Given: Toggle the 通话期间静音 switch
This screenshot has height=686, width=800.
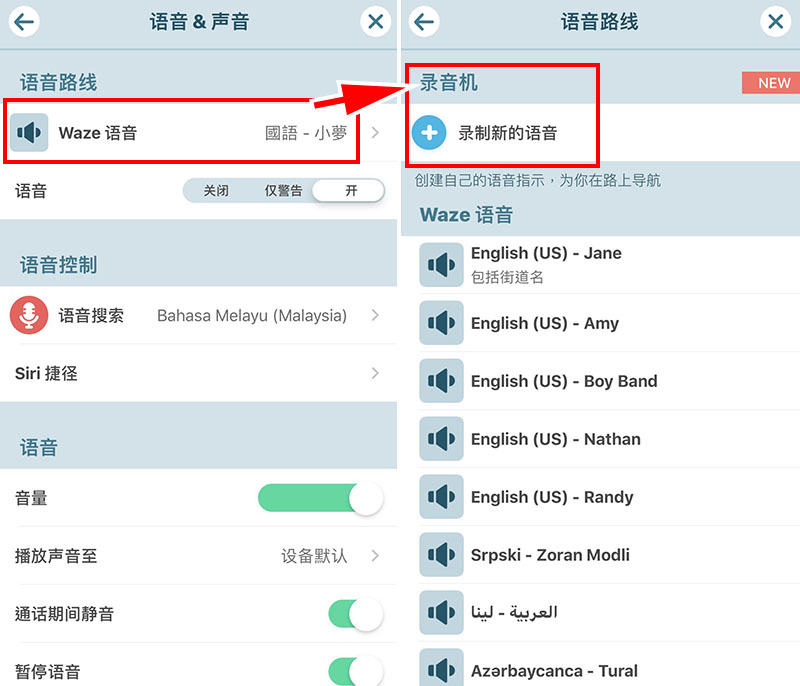Looking at the screenshot, I should tap(356, 614).
